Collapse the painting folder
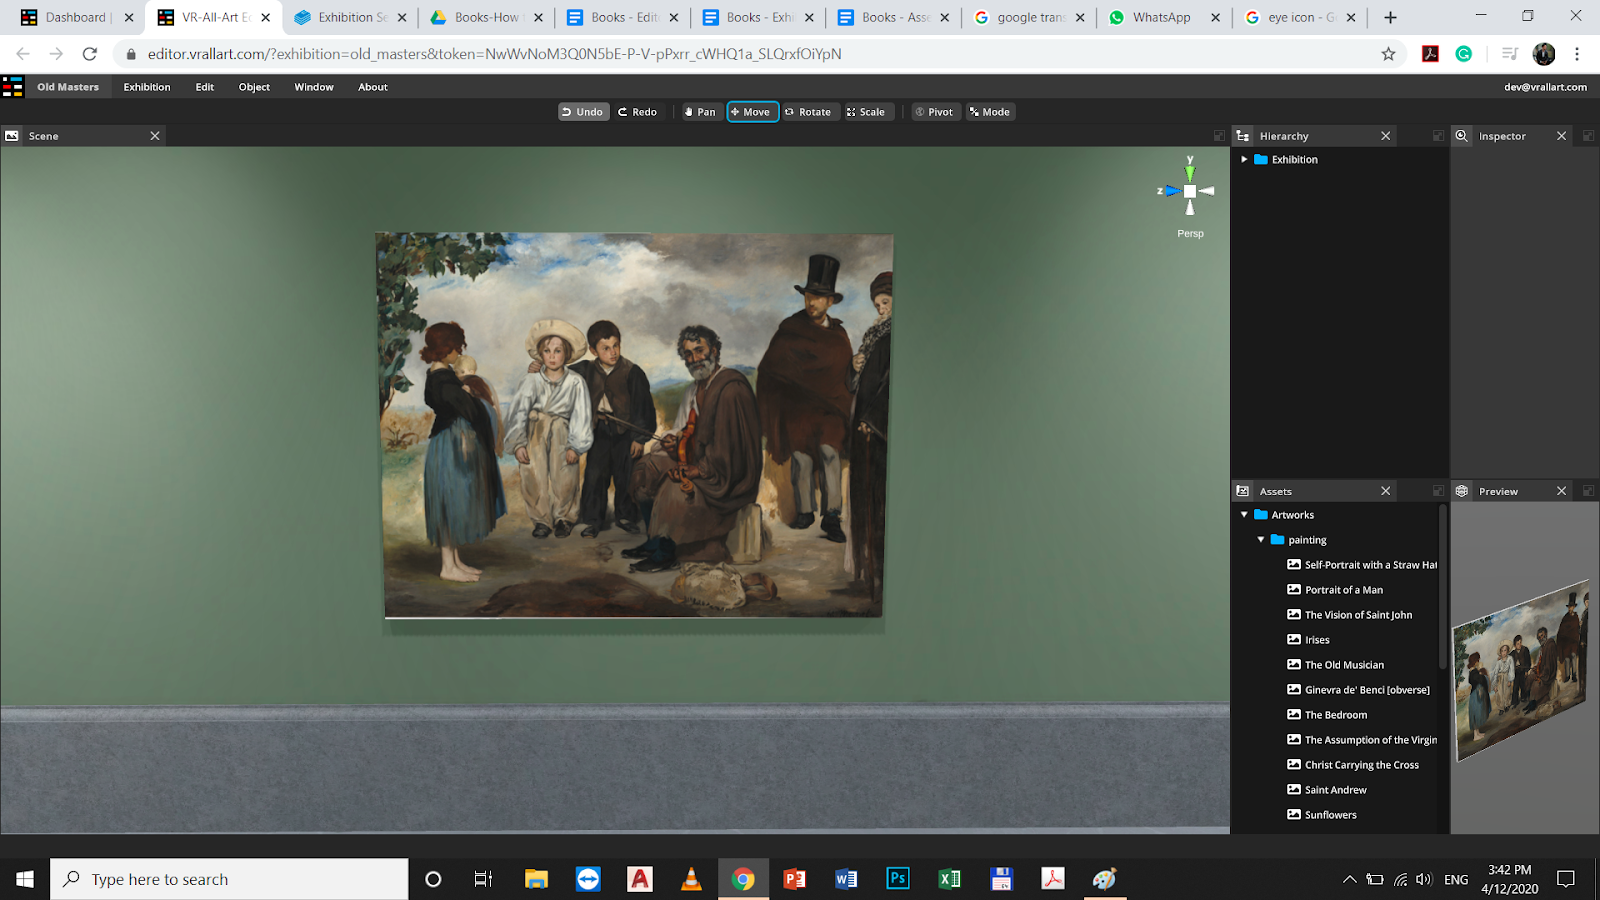Screen dimensions: 1600x900 click(1261, 540)
